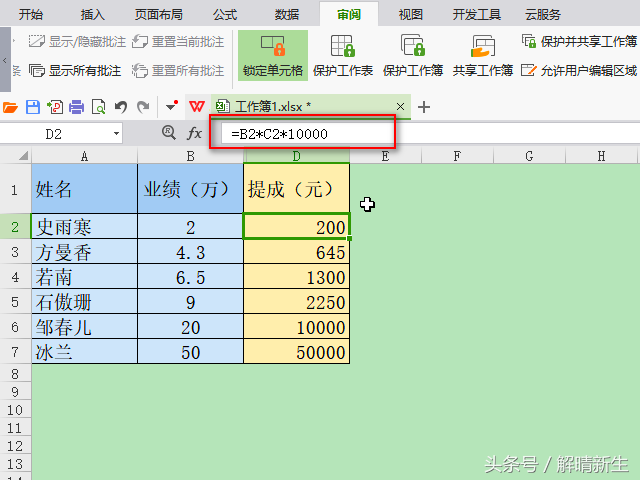This screenshot has height=480, width=640.
Task: Click the fx insert function icon
Action: tap(194, 133)
